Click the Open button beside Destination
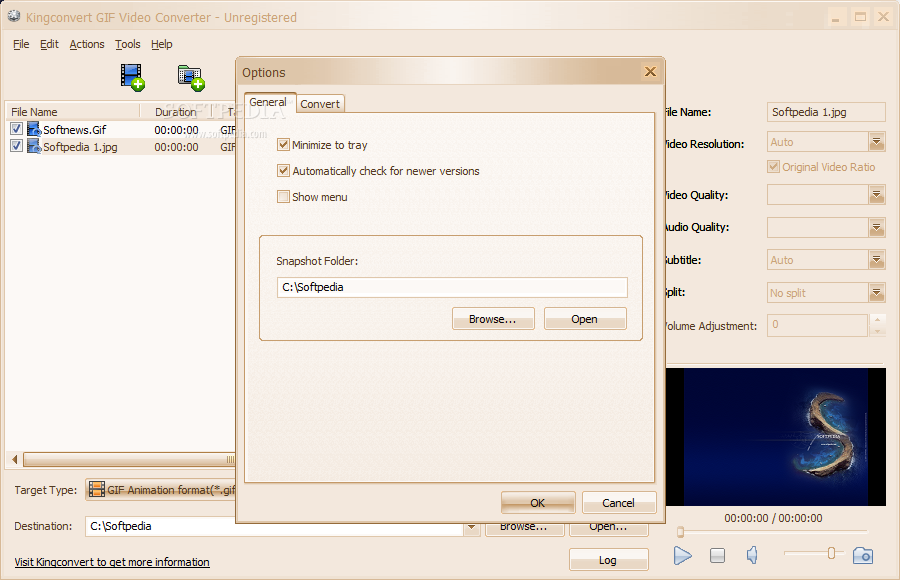Image resolution: width=900 pixels, height=580 pixels. click(x=609, y=527)
